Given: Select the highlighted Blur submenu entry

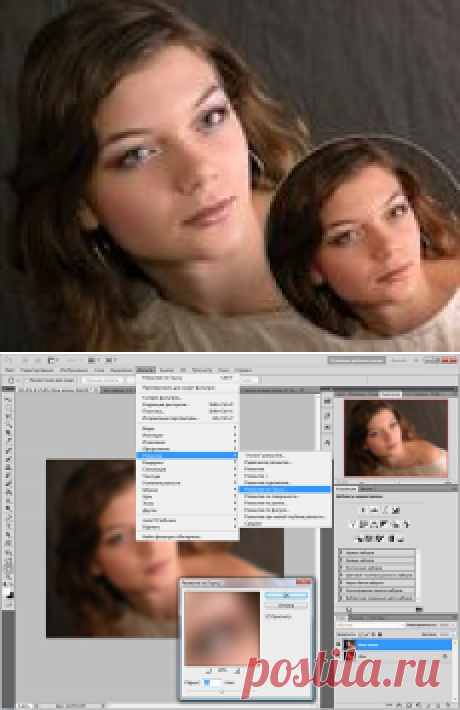Looking at the screenshot, I should tap(187, 455).
